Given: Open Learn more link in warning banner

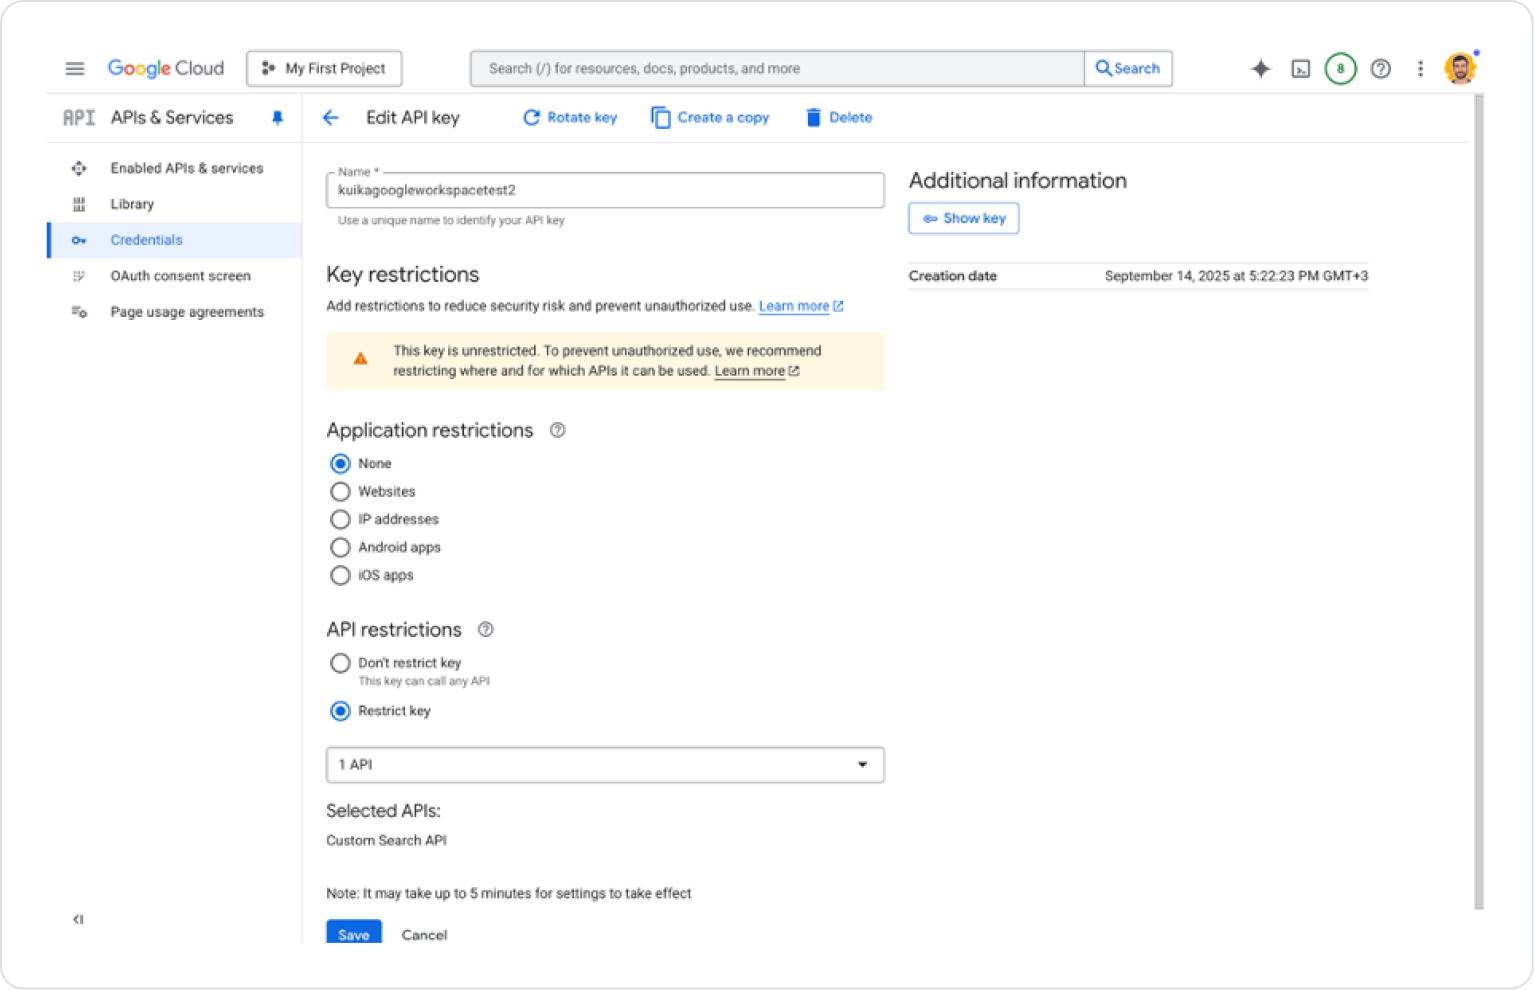Looking at the screenshot, I should coord(757,371).
